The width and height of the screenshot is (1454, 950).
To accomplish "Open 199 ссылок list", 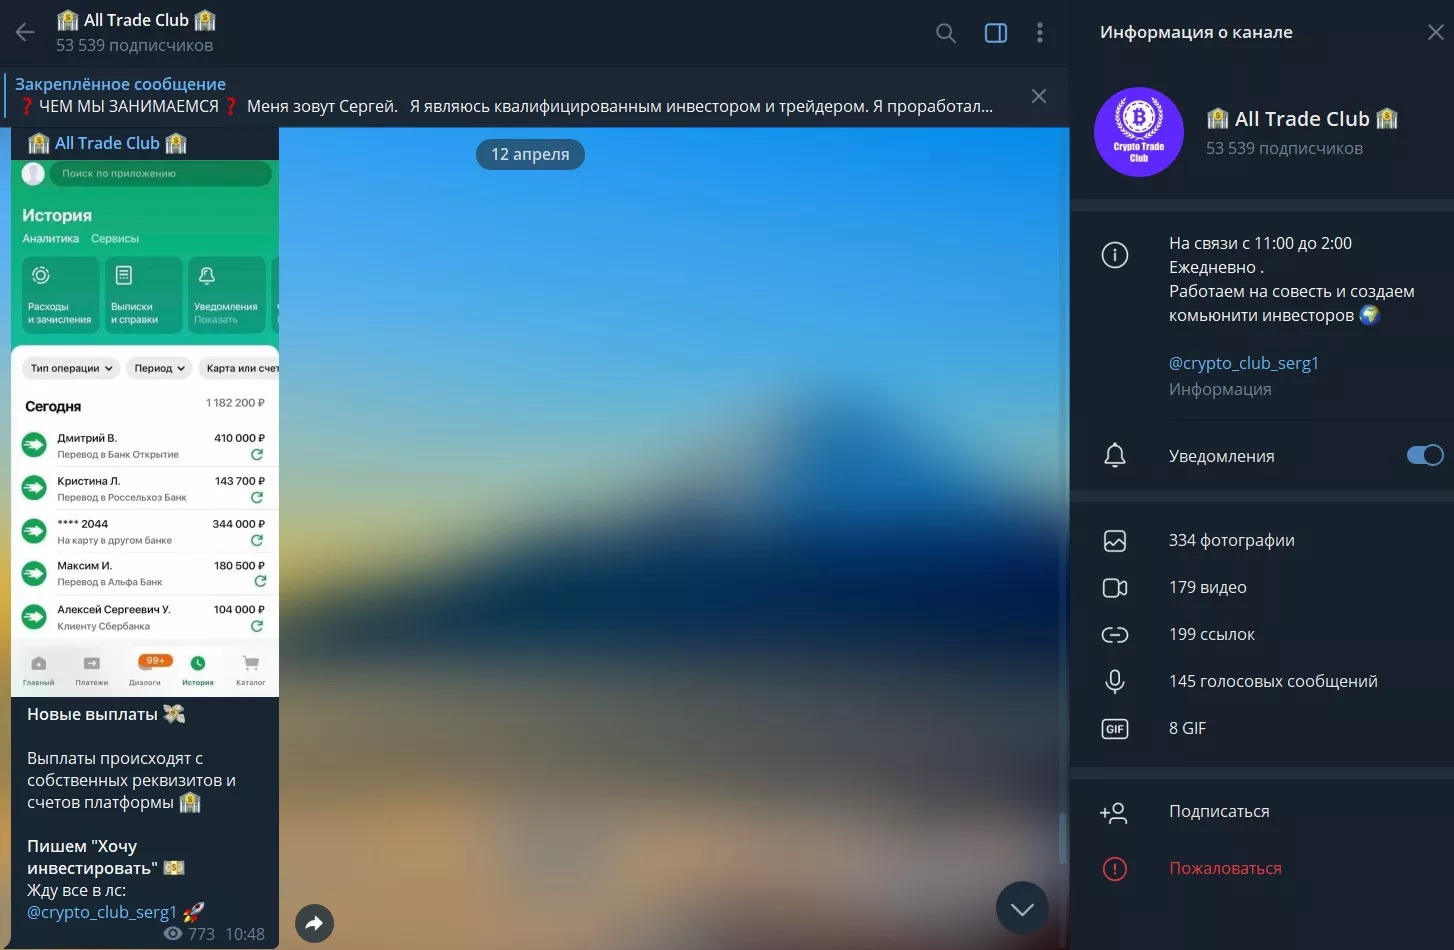I will coord(1211,635).
